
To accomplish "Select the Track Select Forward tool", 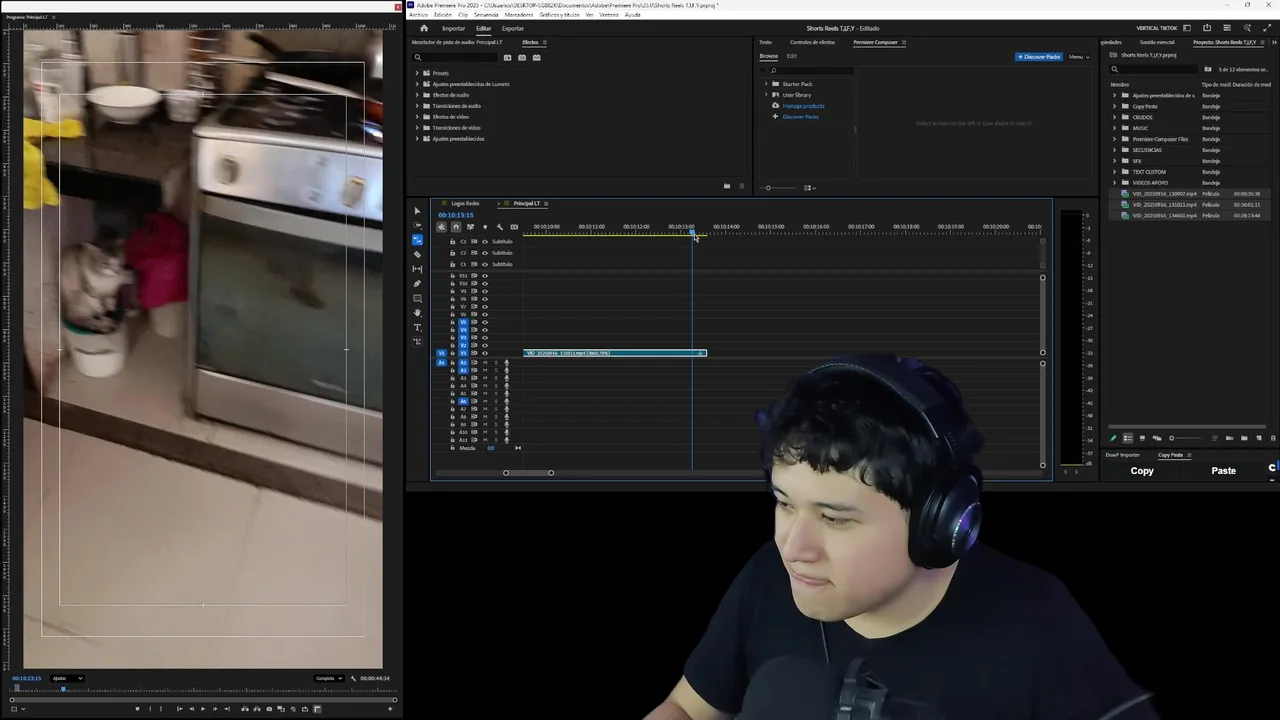I will 418,226.
